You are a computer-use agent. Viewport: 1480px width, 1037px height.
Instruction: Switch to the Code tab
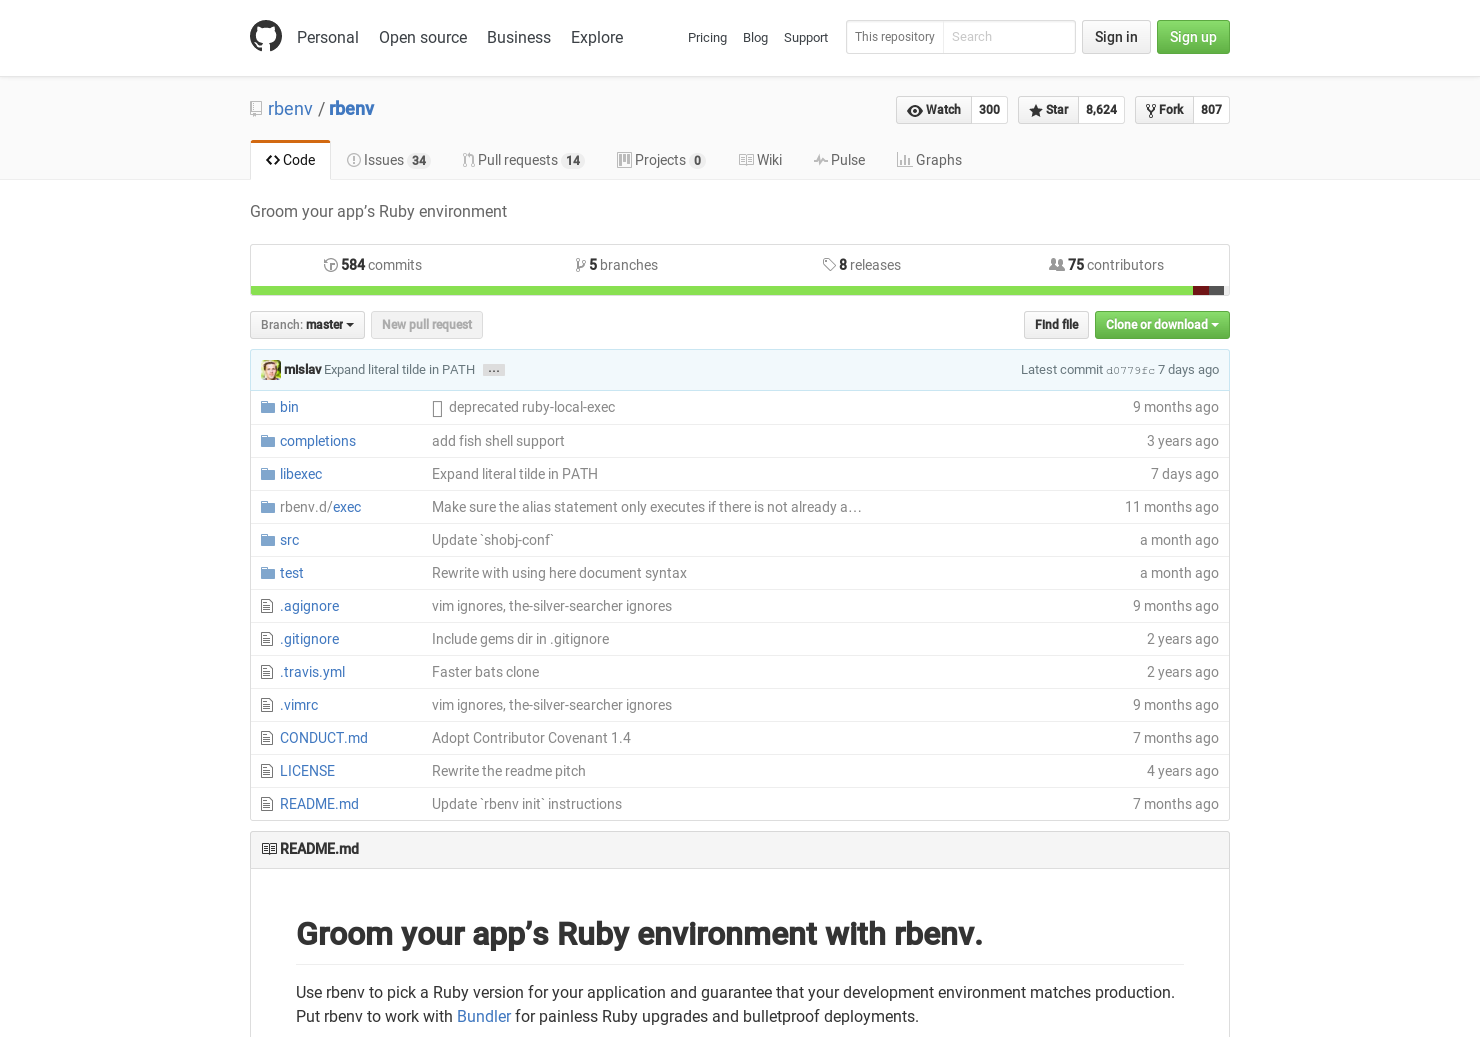click(x=290, y=160)
